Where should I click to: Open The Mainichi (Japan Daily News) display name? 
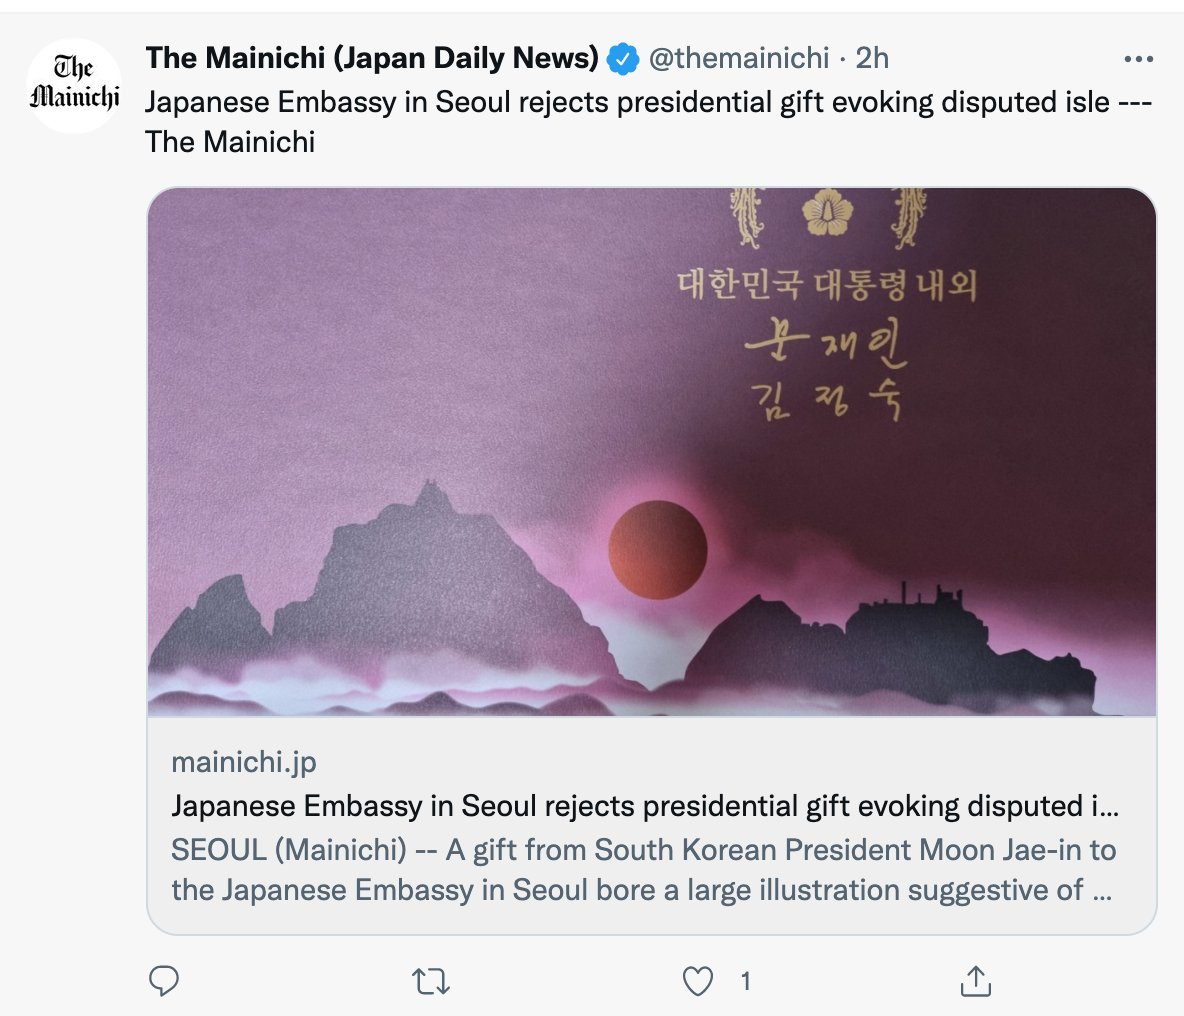pyautogui.click(x=372, y=59)
